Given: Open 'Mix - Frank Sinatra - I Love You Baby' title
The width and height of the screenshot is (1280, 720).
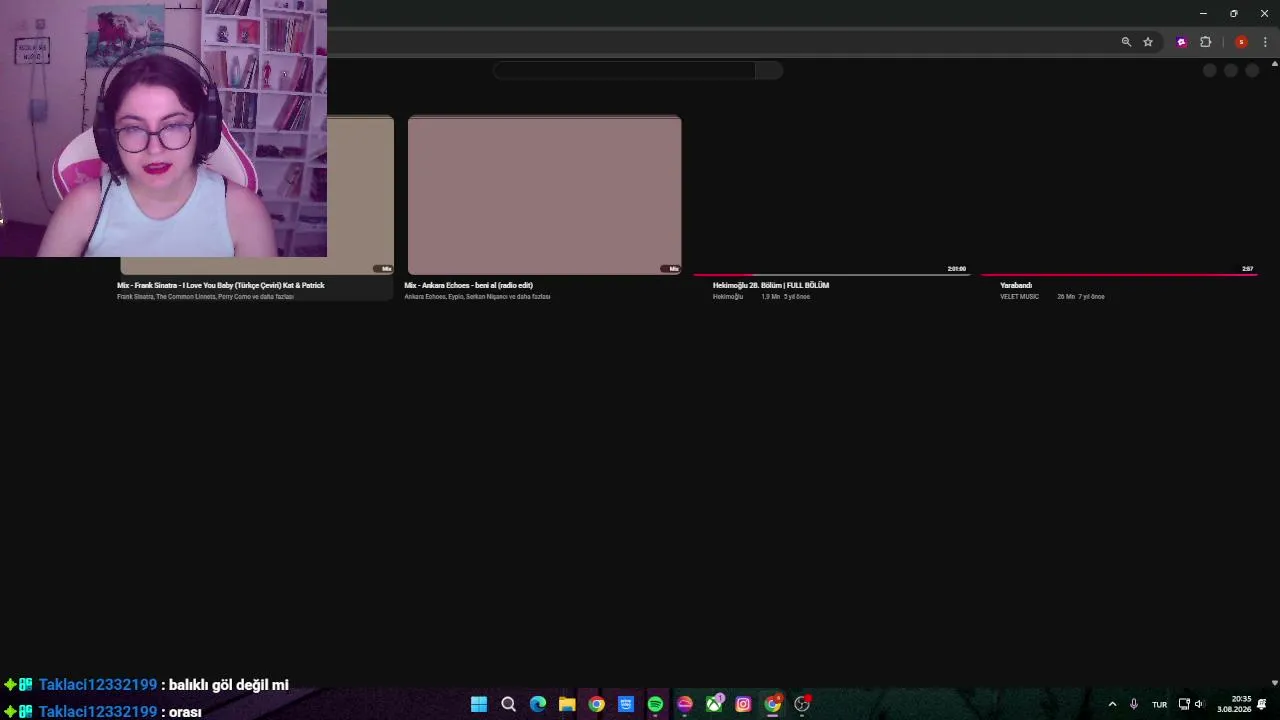Looking at the screenshot, I should click(221, 285).
